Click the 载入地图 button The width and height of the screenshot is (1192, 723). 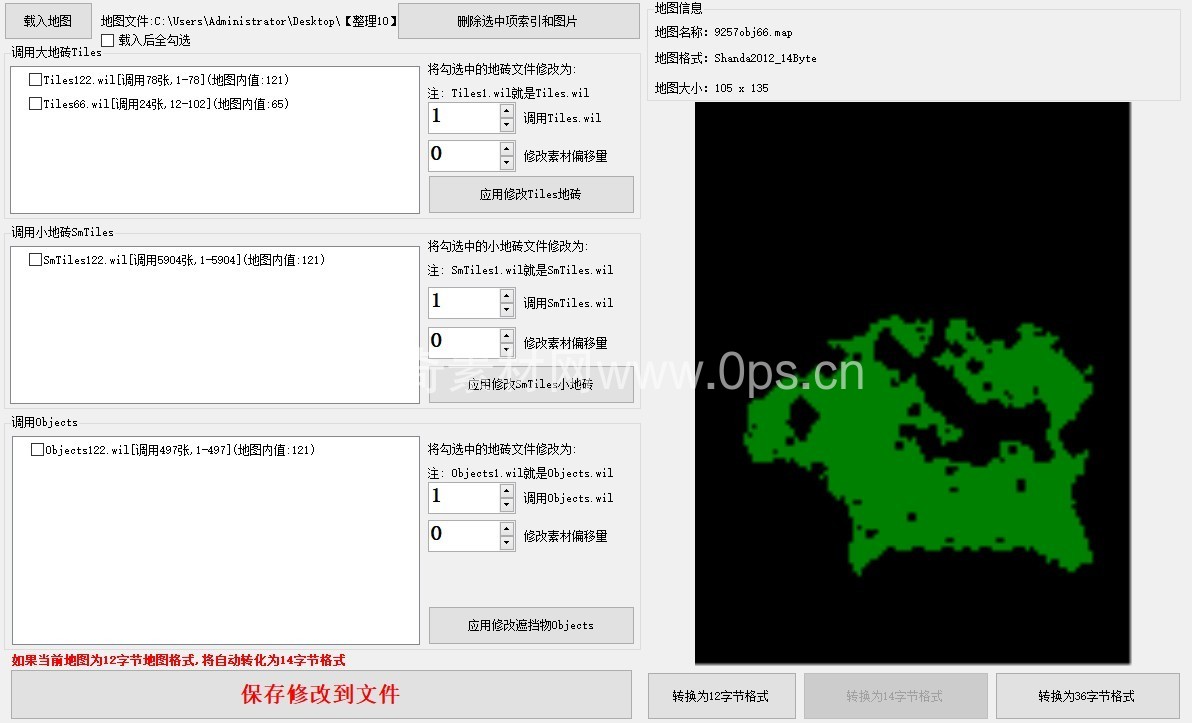click(48, 20)
